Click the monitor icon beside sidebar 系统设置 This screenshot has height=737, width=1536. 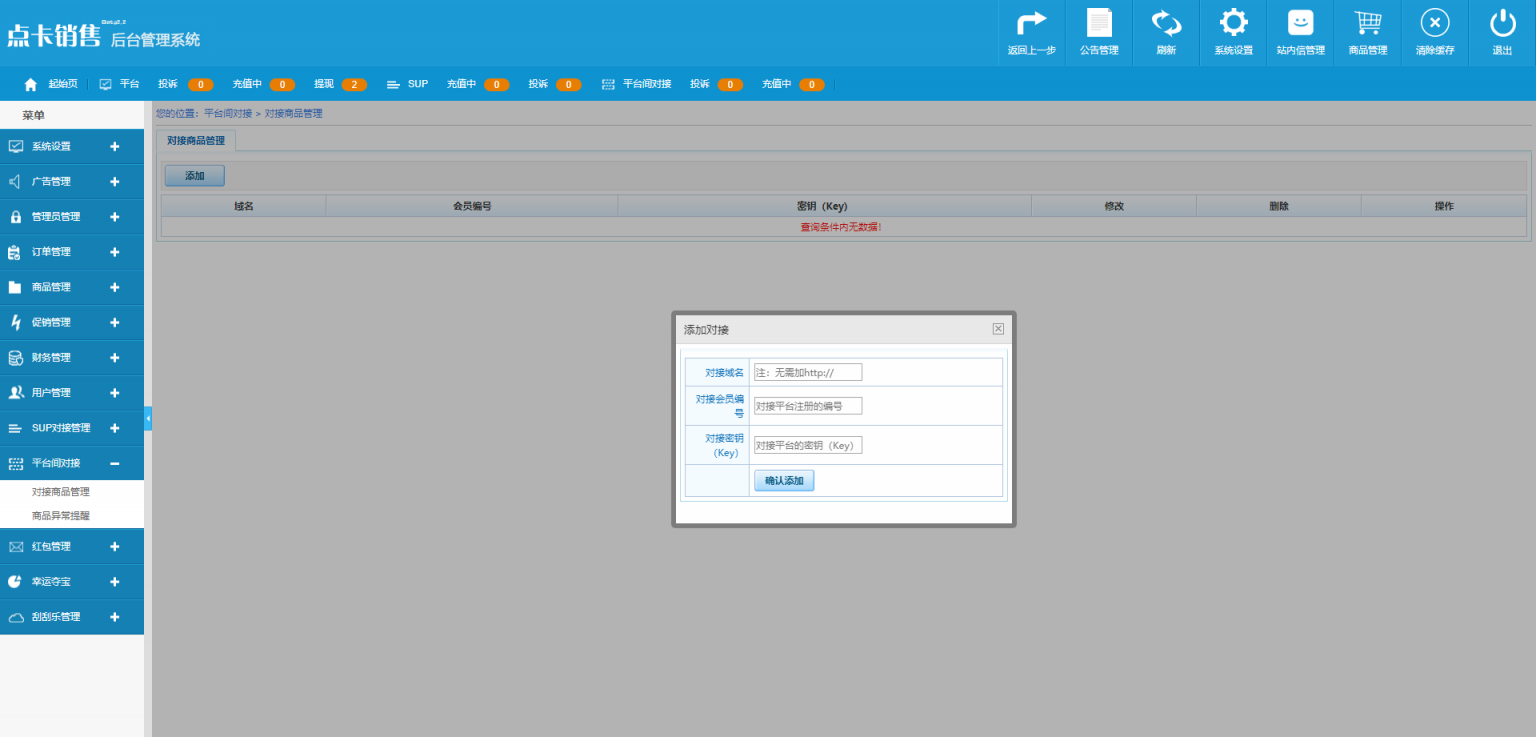15,146
